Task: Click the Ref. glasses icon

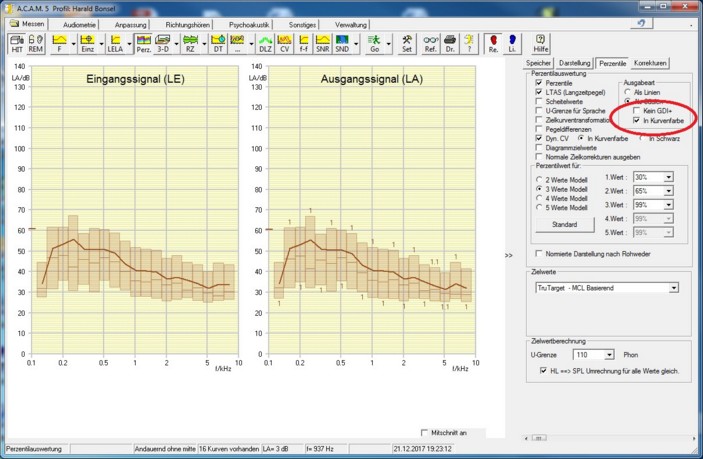Action: pyautogui.click(x=430, y=44)
